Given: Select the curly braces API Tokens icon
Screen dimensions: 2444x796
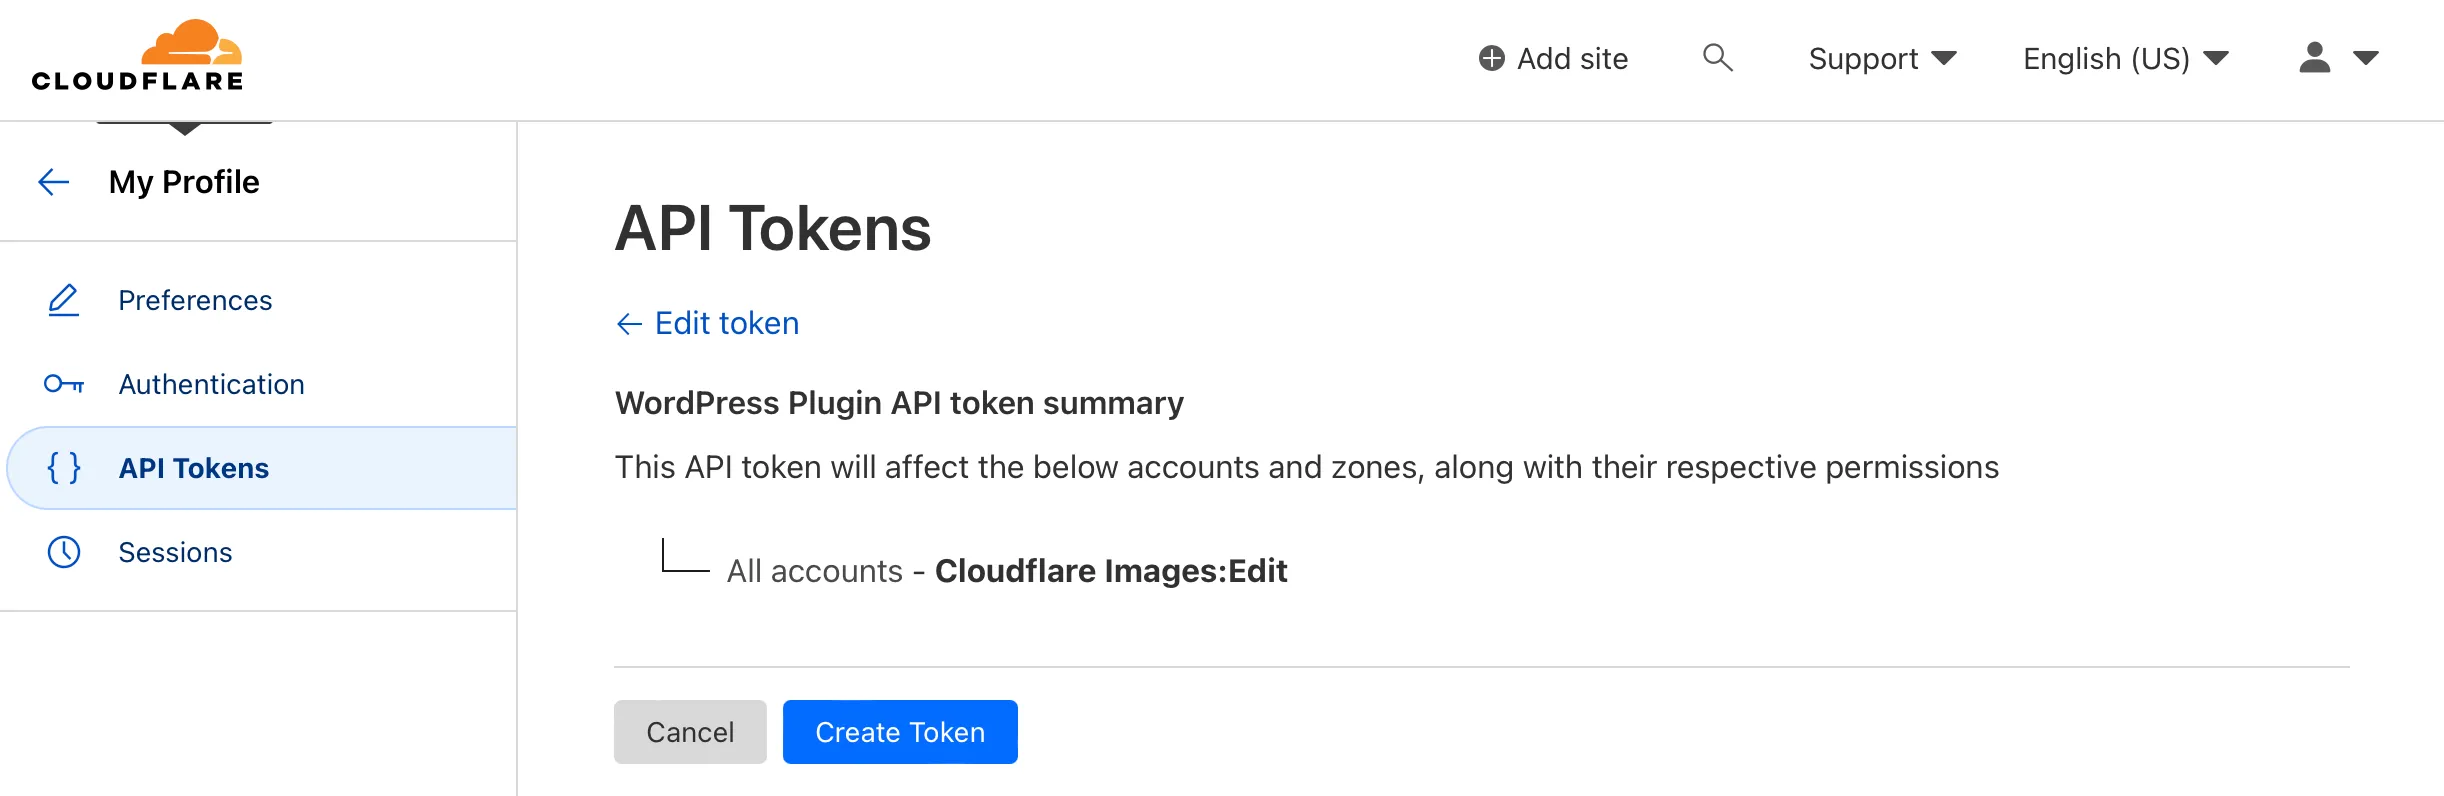Looking at the screenshot, I should [x=62, y=467].
